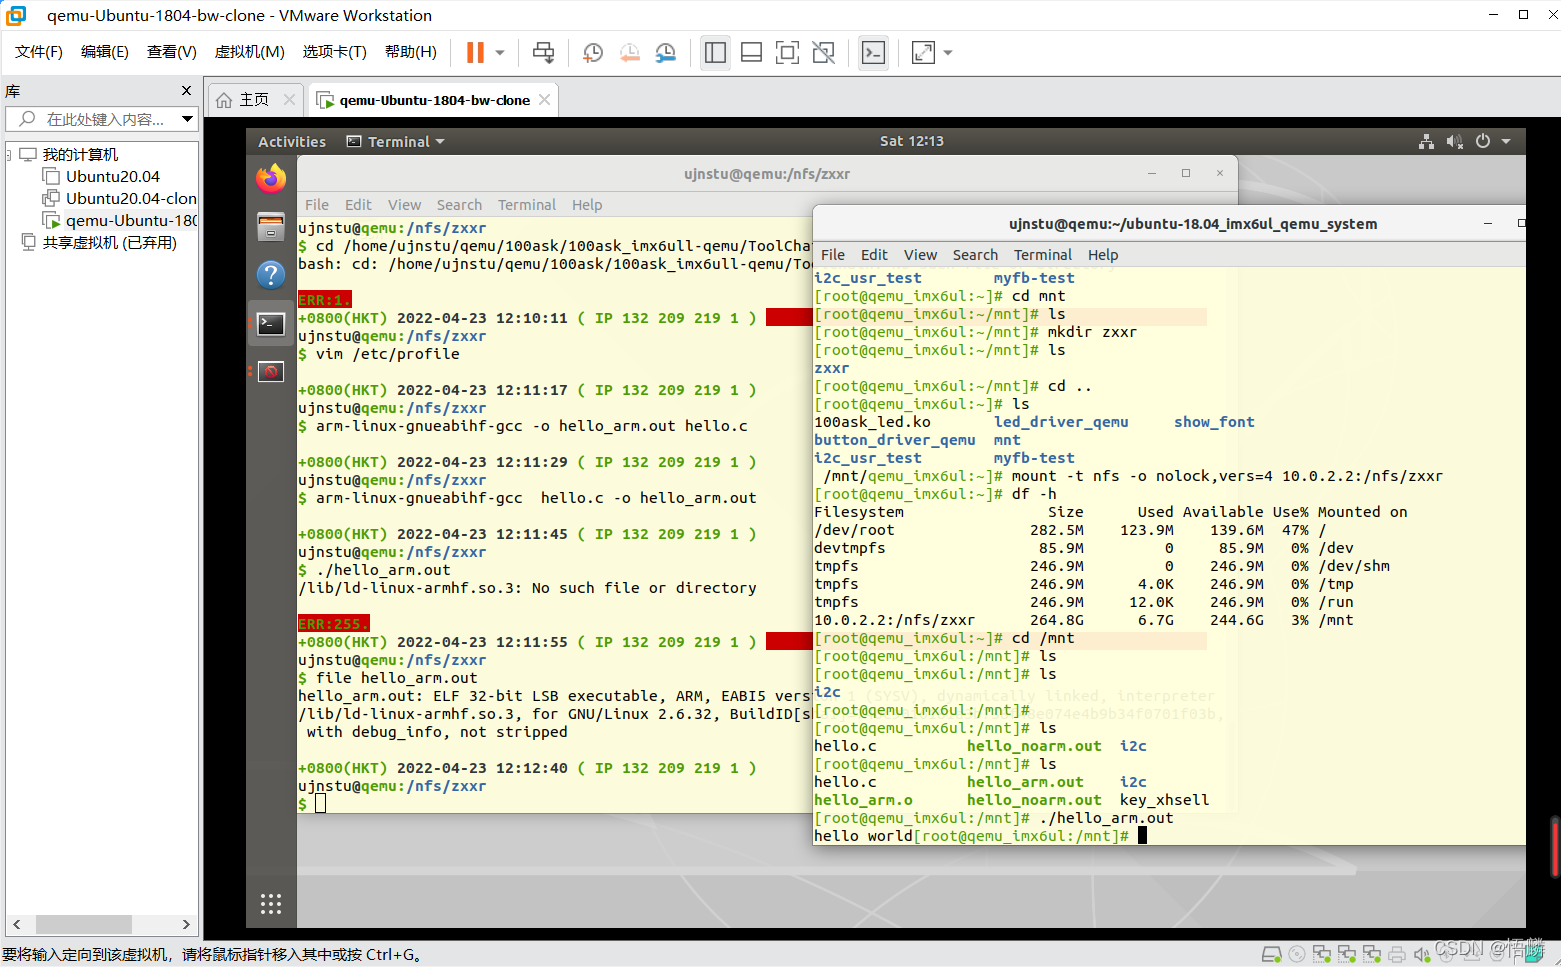Click the library horizontal scrollbar thumb
Image resolution: width=1561 pixels, height=967 pixels.
[x=84, y=924]
